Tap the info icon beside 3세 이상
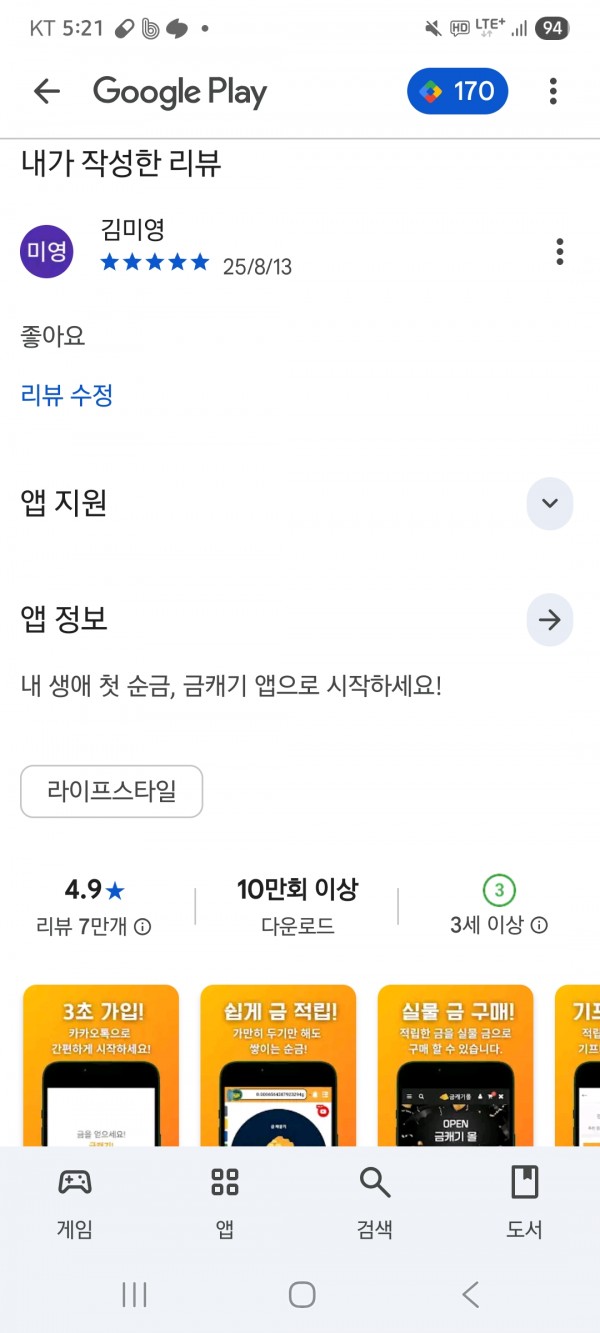The height and width of the screenshot is (1333, 600). pos(539,926)
